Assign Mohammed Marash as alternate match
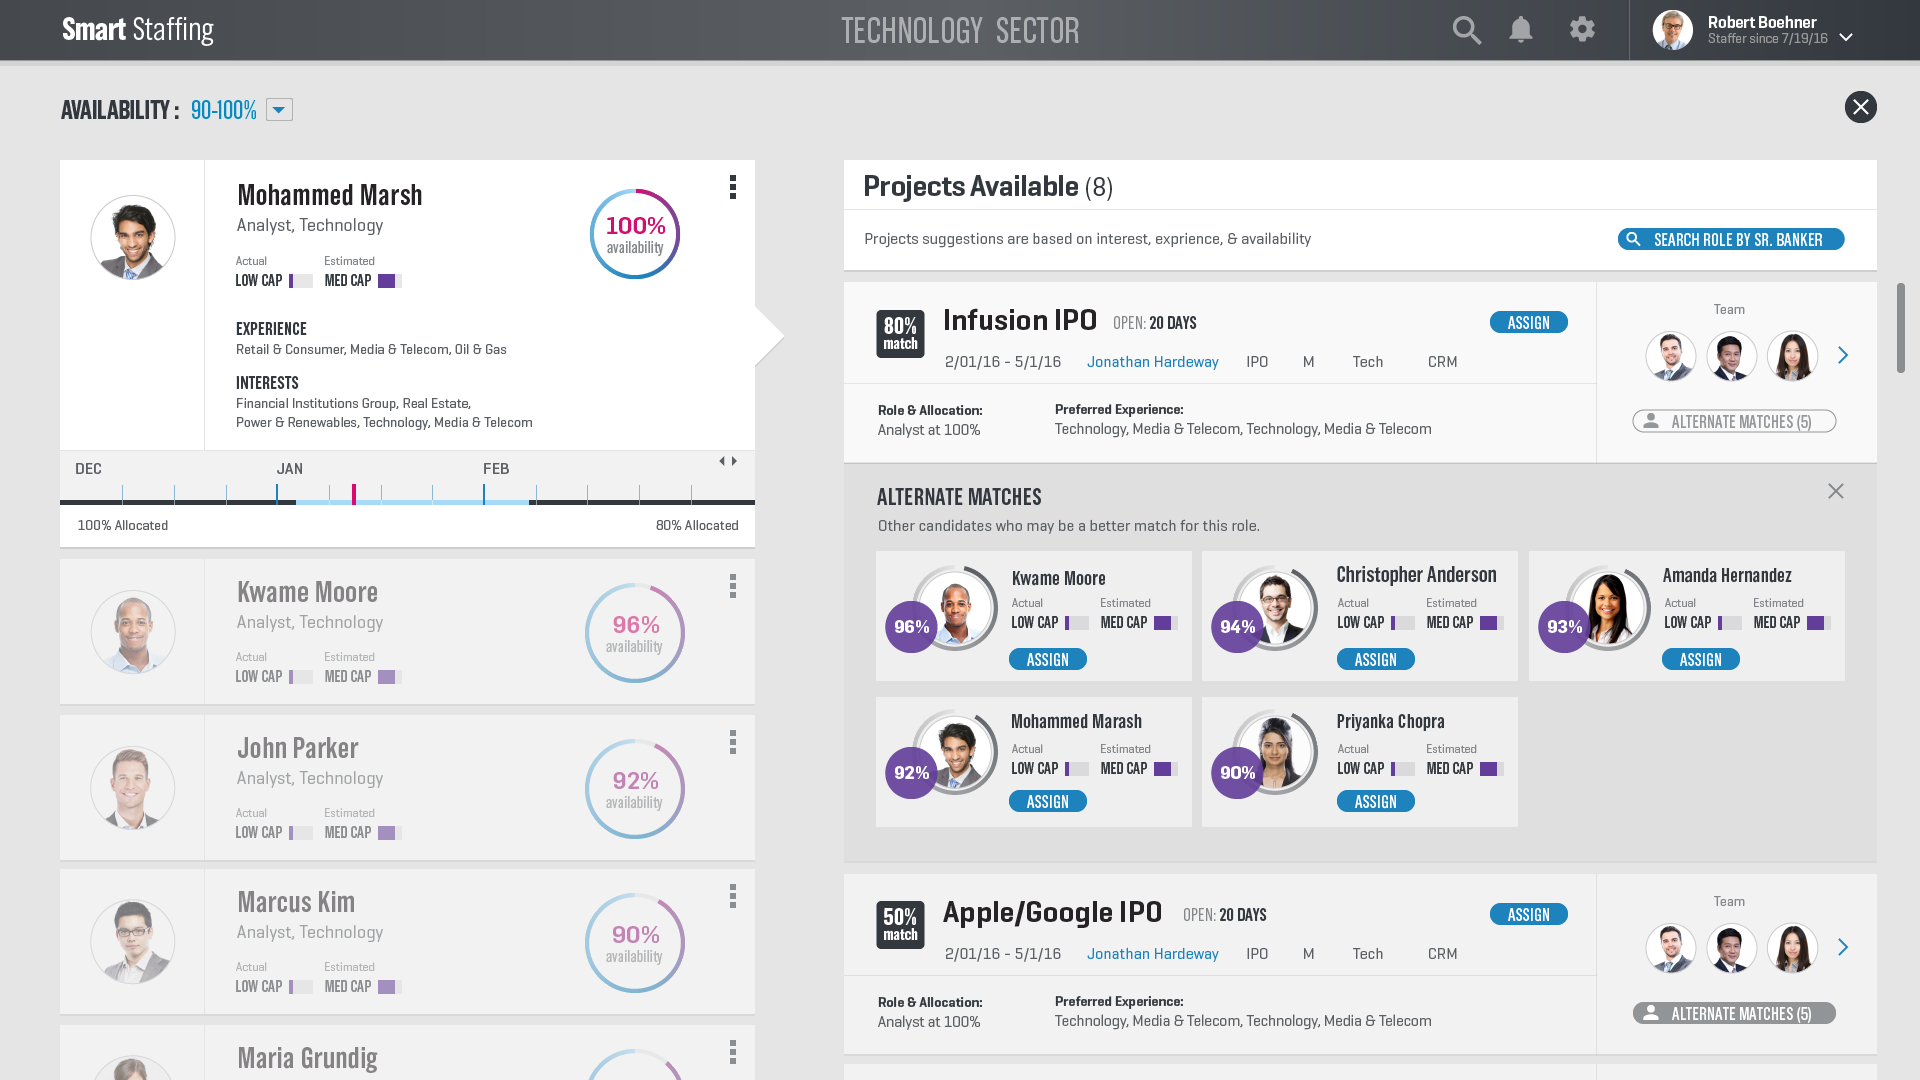The height and width of the screenshot is (1080, 1920). 1047,802
